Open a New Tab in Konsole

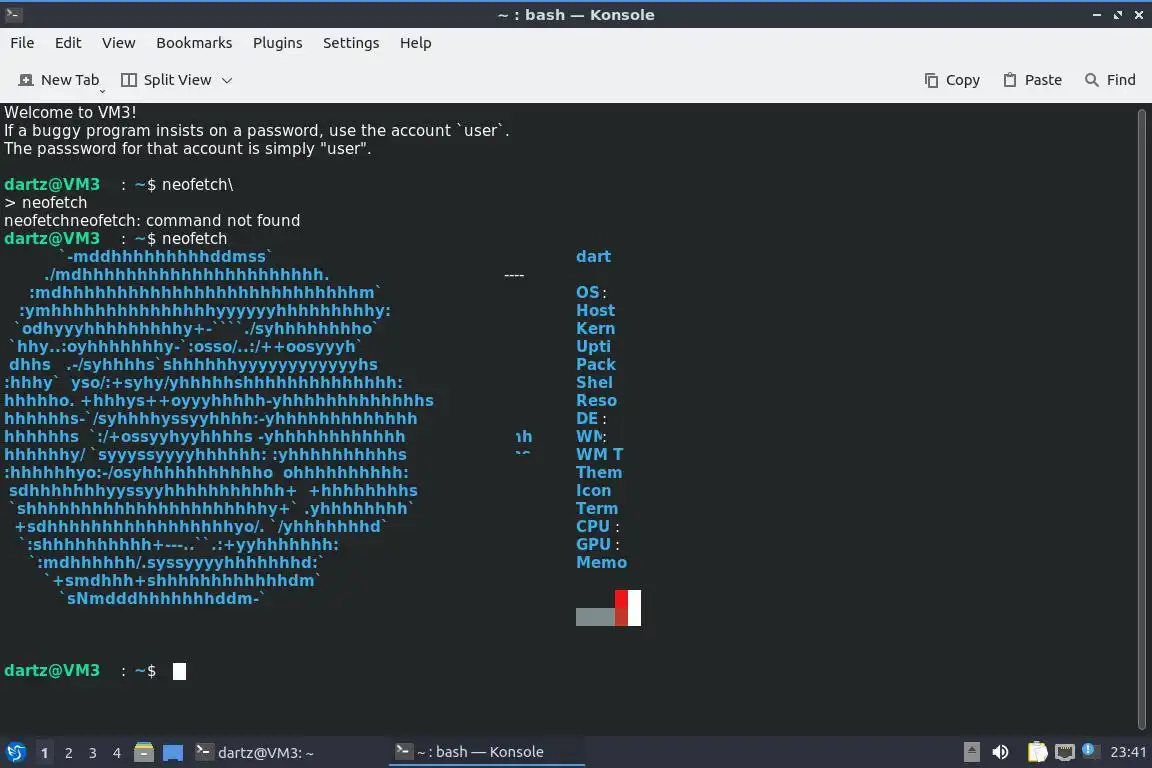[x=59, y=79]
